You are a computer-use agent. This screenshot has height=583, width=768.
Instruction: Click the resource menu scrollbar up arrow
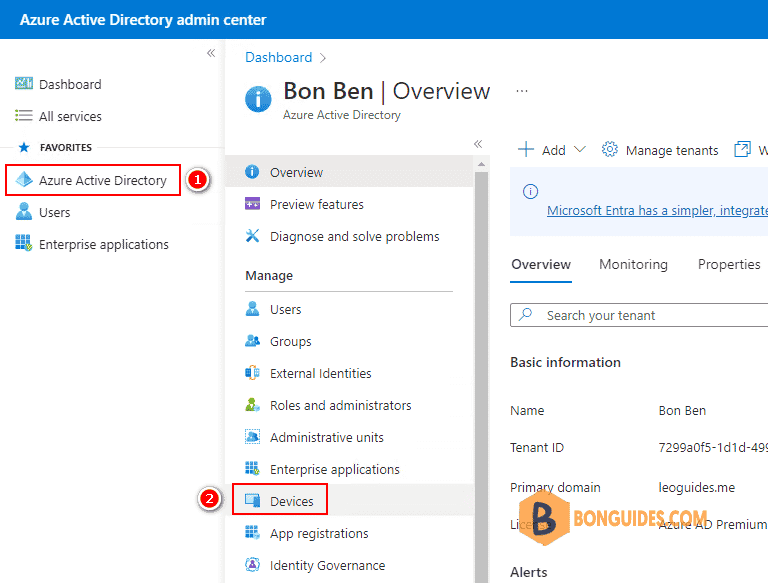(481, 164)
